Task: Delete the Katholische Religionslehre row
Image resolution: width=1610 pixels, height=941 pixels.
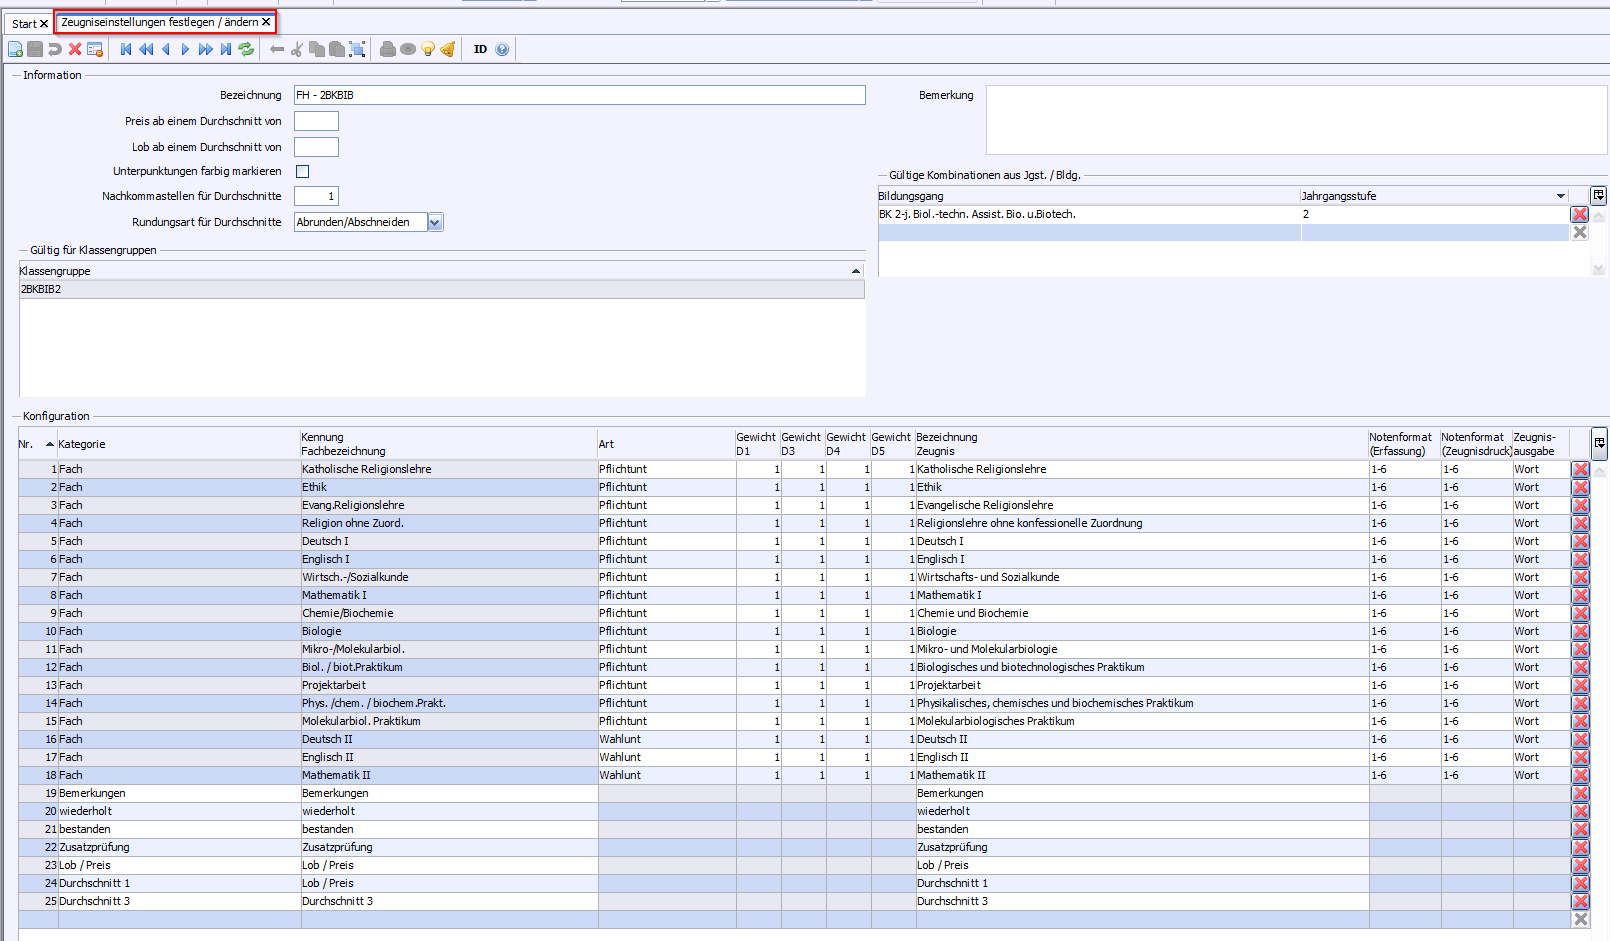Action: [1580, 469]
